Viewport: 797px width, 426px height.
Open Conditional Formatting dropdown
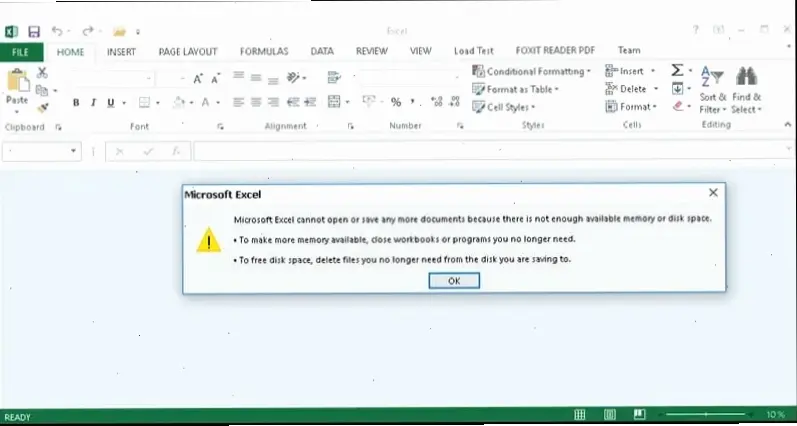coord(532,71)
